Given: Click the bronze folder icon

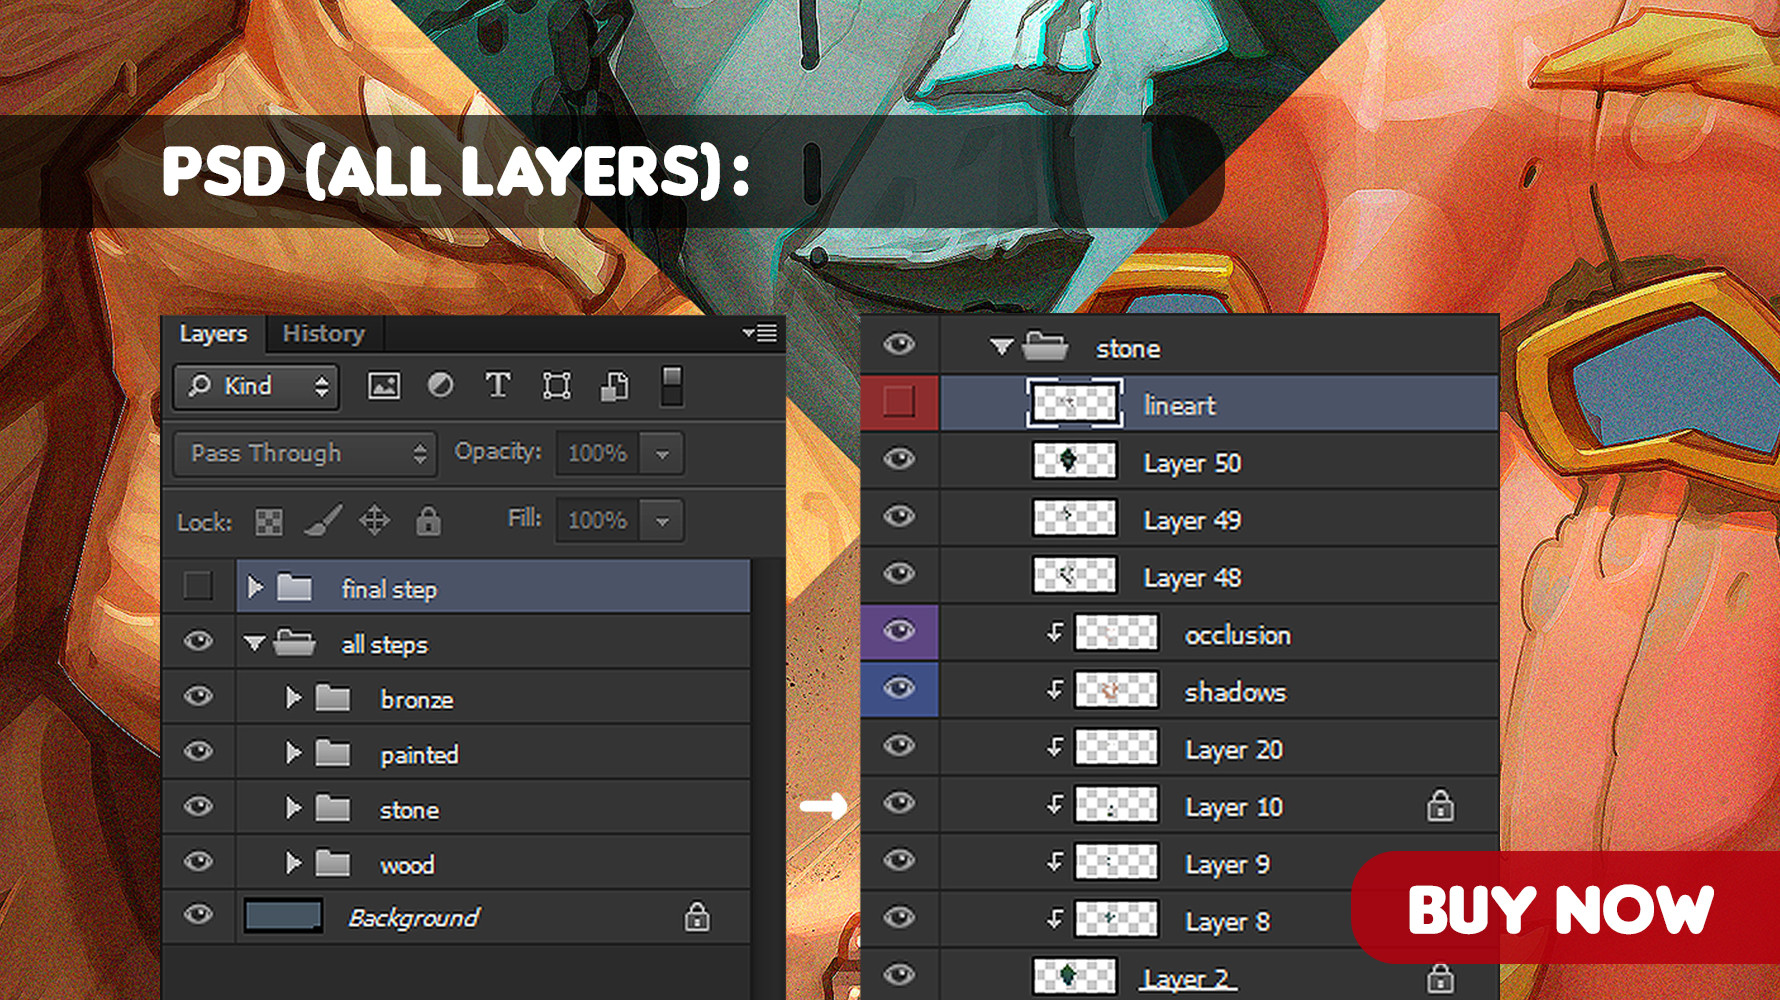Looking at the screenshot, I should pos(333,698).
